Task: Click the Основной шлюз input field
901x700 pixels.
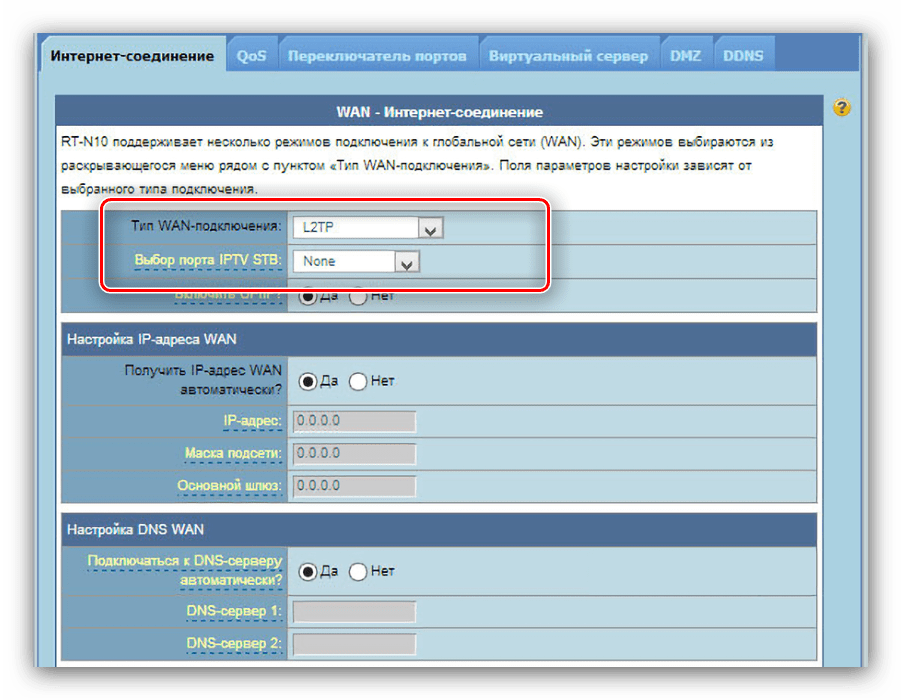Action: click(x=354, y=486)
